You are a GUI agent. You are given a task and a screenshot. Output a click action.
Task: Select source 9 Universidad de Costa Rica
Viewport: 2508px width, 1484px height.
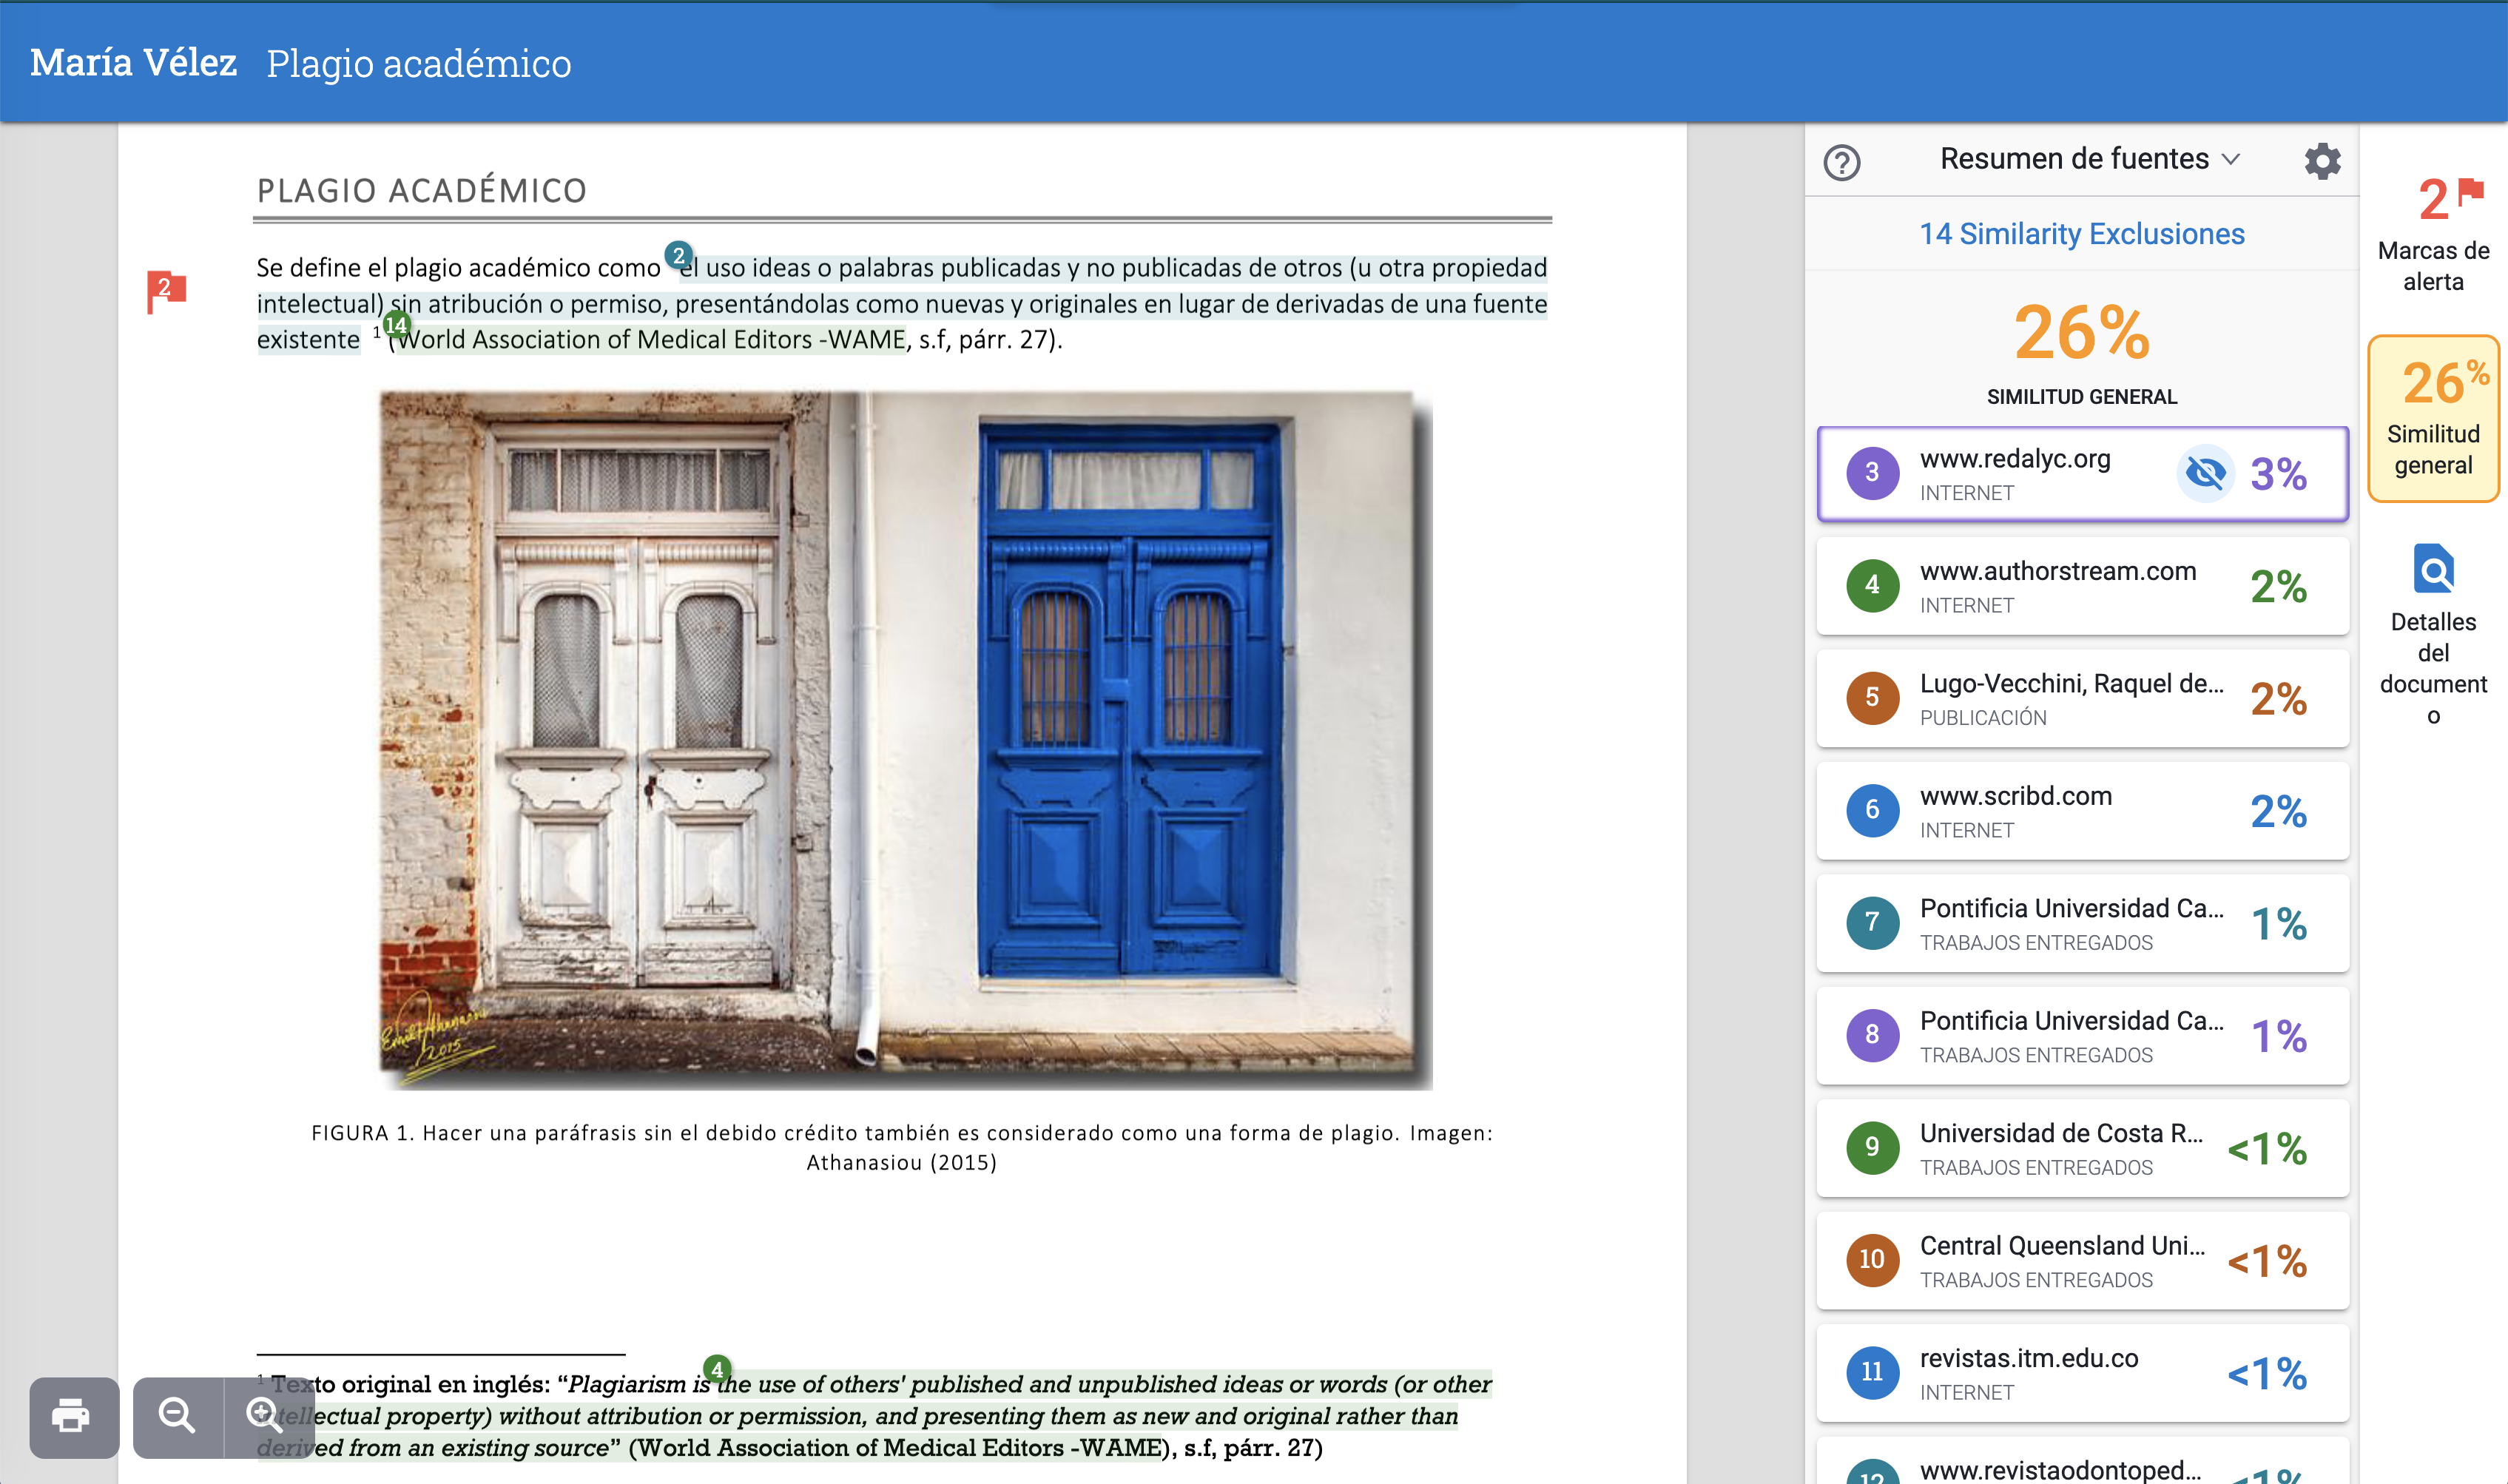(2082, 1148)
